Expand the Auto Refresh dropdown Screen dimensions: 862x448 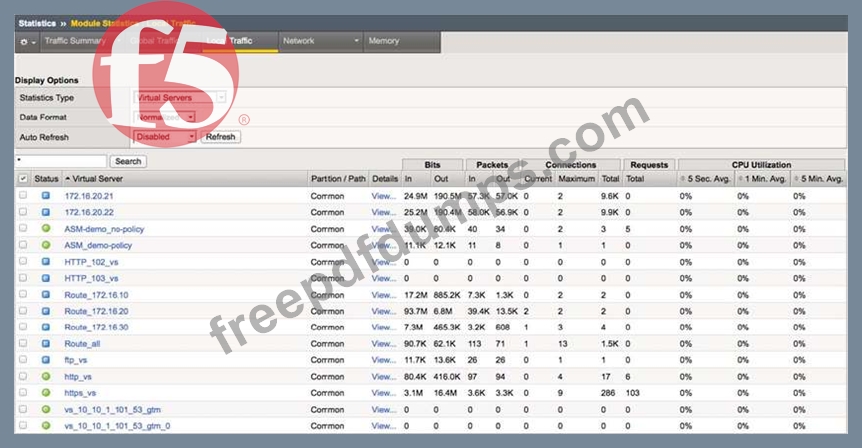[x=165, y=137]
